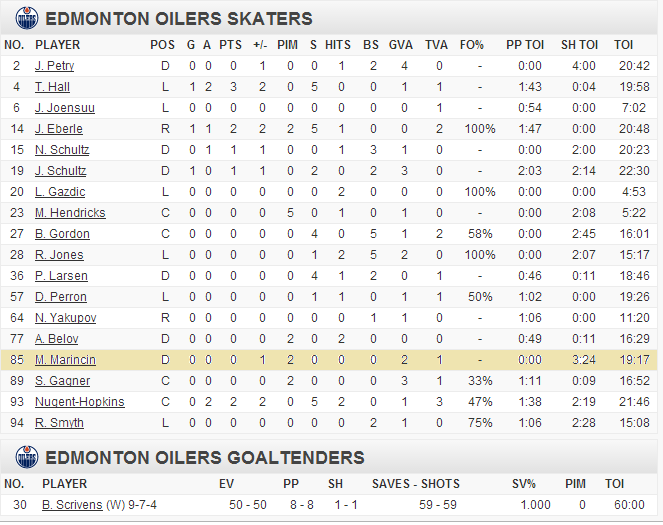Open T. Hall's player page
The width and height of the screenshot is (663, 525).
pyautogui.click(x=52, y=87)
